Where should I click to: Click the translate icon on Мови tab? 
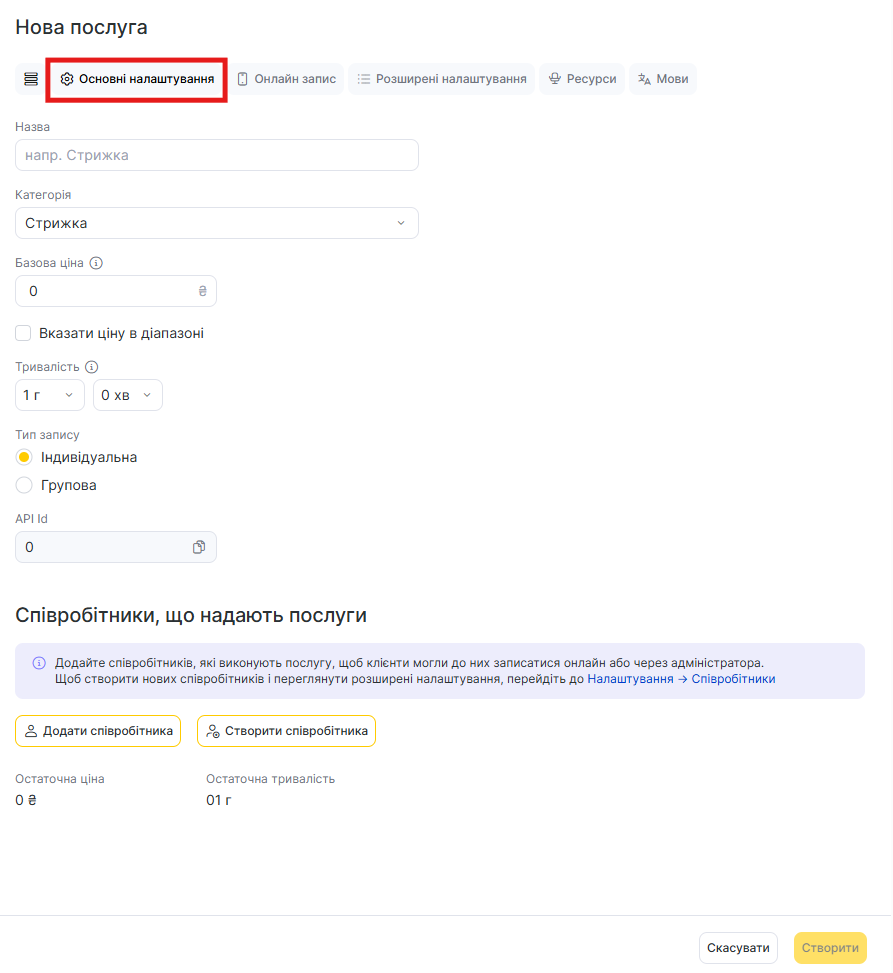click(644, 79)
